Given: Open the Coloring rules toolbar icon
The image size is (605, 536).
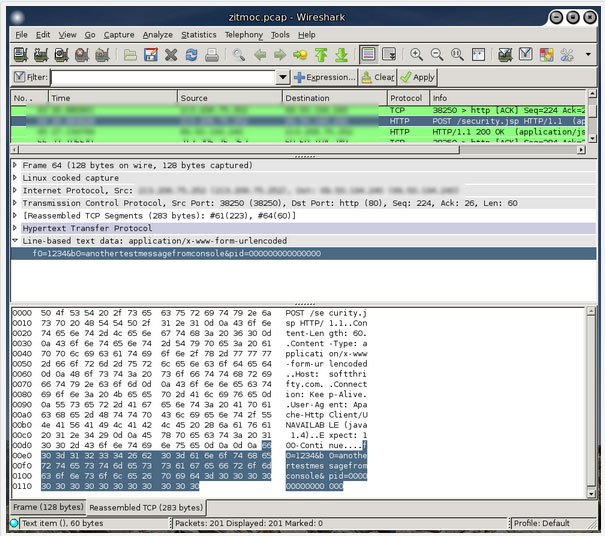Looking at the screenshot, I should click(546, 55).
